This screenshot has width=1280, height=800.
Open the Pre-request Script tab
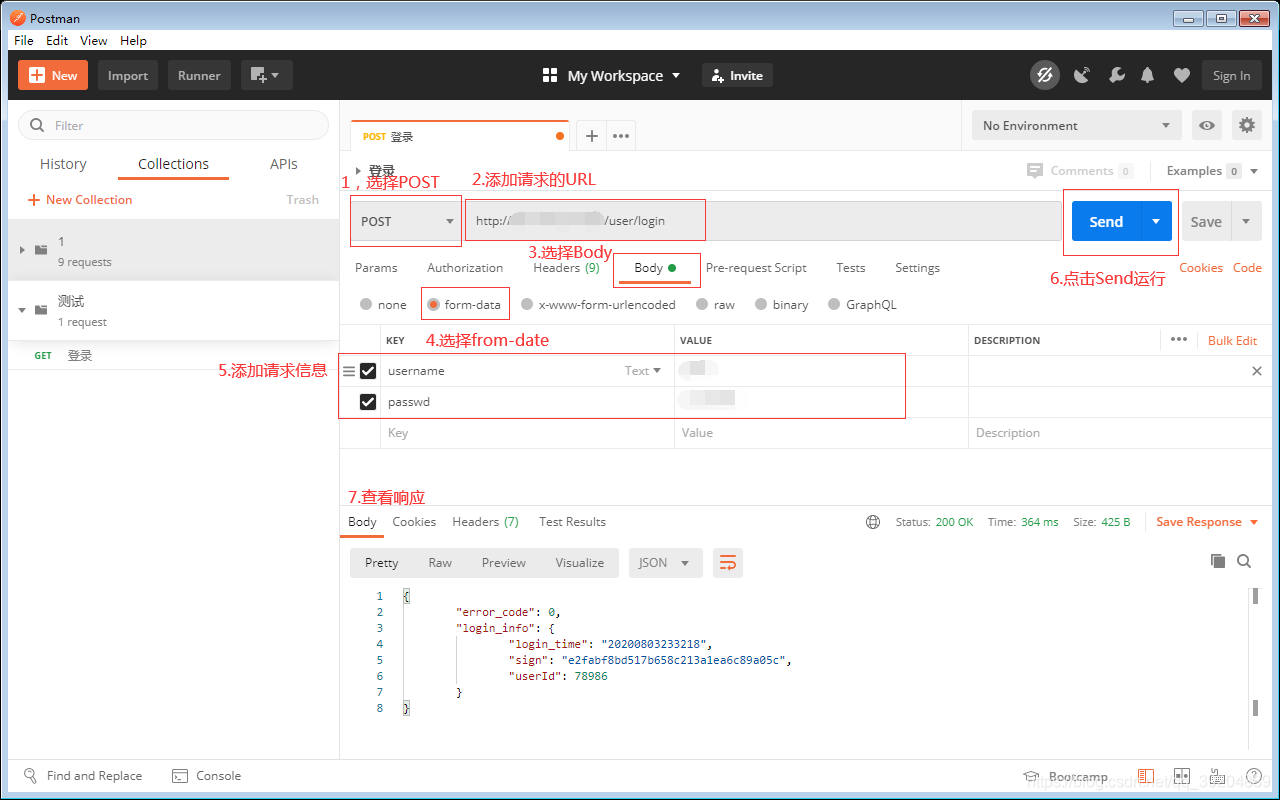point(756,268)
